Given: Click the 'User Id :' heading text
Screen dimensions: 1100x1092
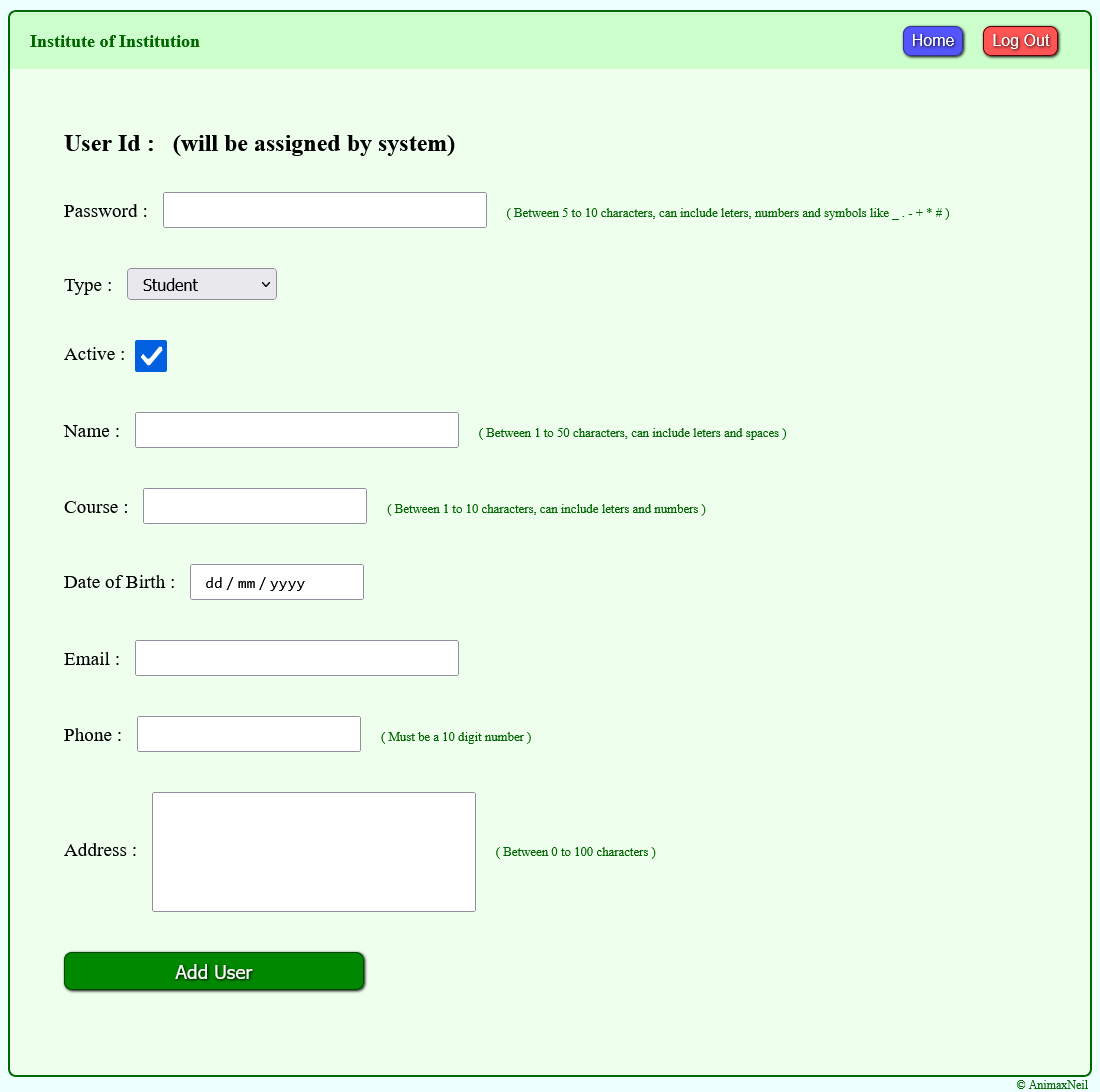Looking at the screenshot, I should coord(109,143).
